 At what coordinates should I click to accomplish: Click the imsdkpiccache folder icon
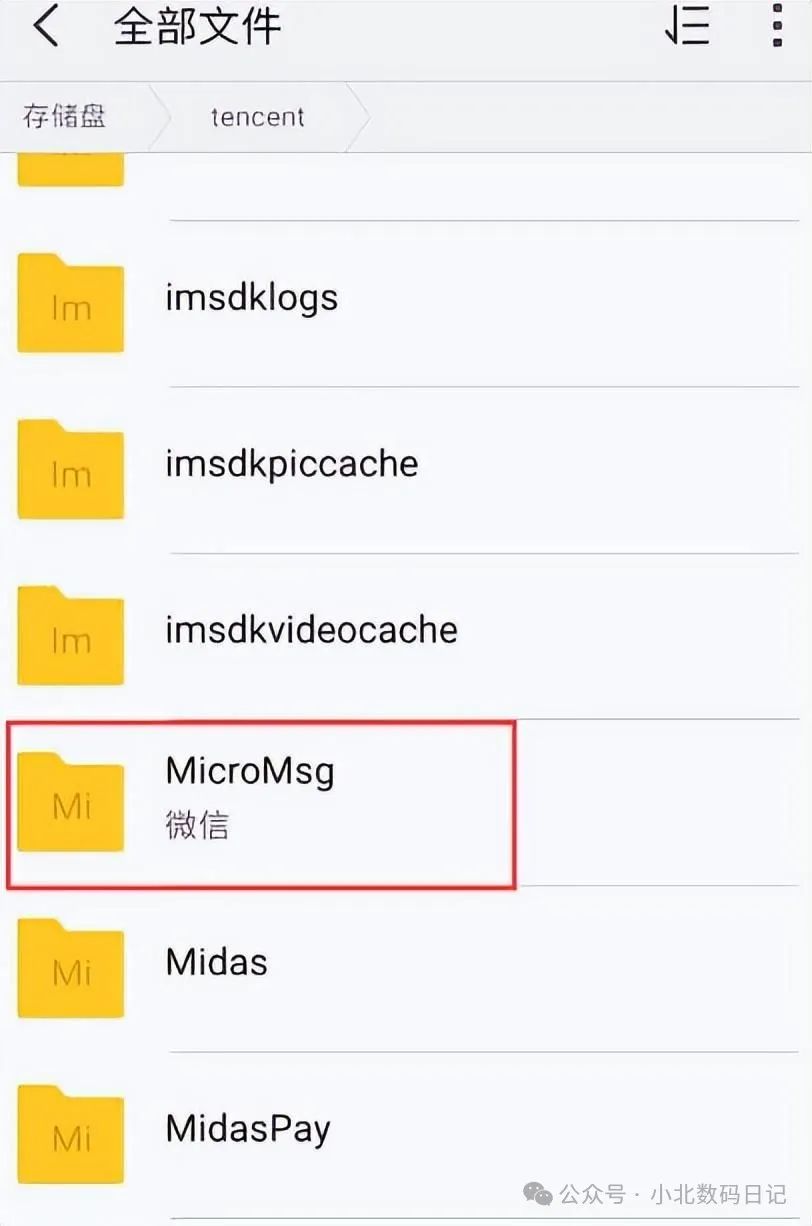coord(71,469)
